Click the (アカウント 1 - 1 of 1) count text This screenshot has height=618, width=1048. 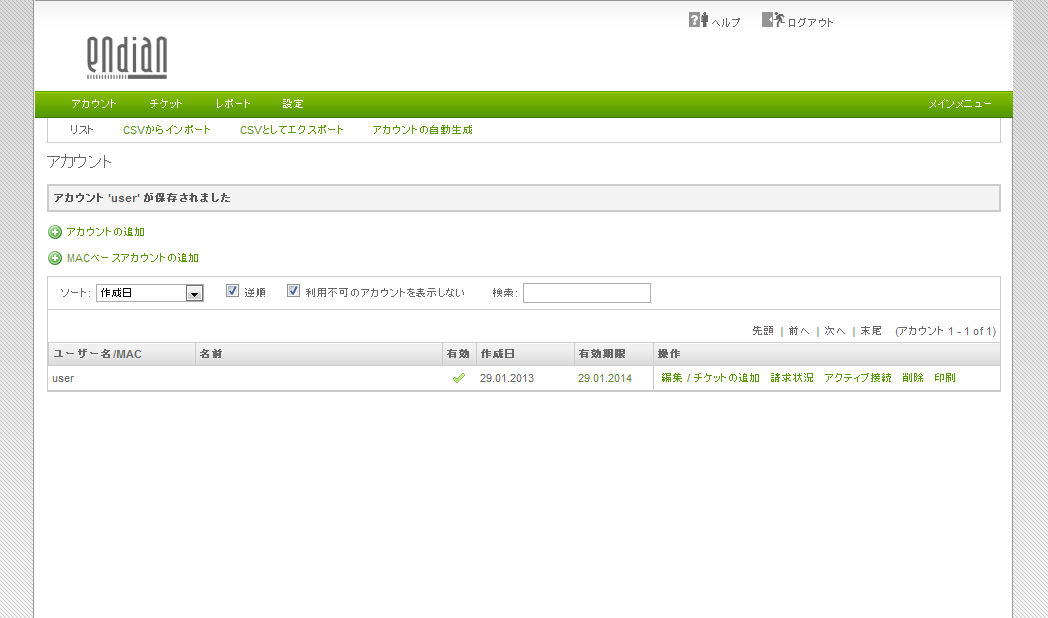coord(946,331)
